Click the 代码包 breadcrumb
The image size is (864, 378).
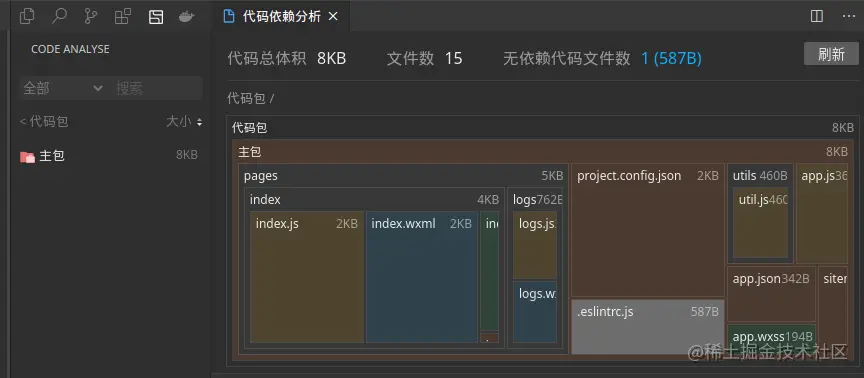coord(246,99)
